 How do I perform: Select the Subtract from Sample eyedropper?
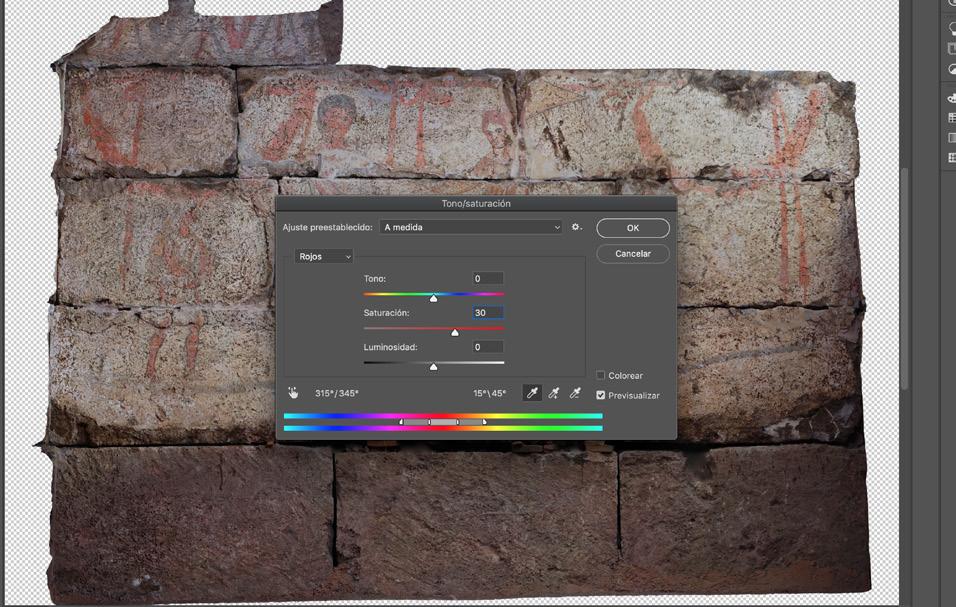tap(574, 393)
